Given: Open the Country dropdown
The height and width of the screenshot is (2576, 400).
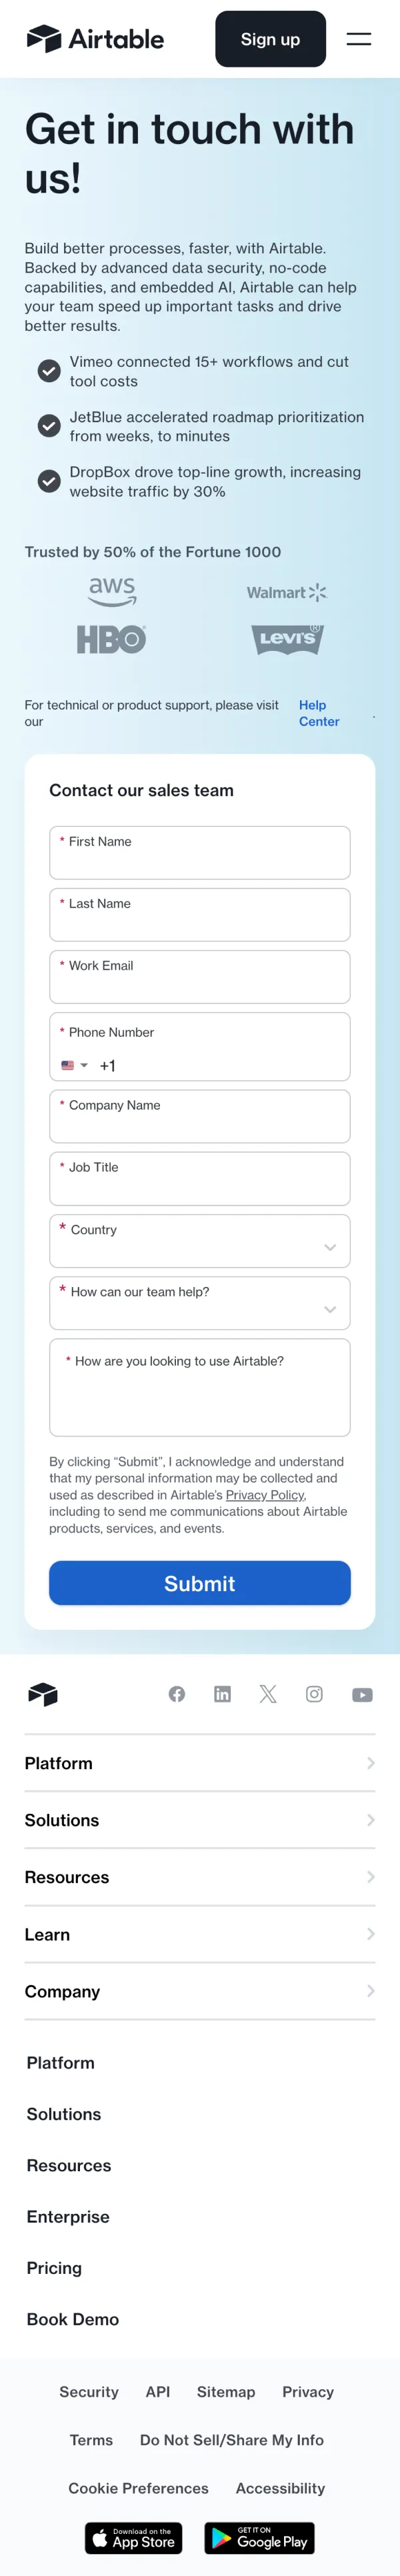Looking at the screenshot, I should click(200, 1241).
